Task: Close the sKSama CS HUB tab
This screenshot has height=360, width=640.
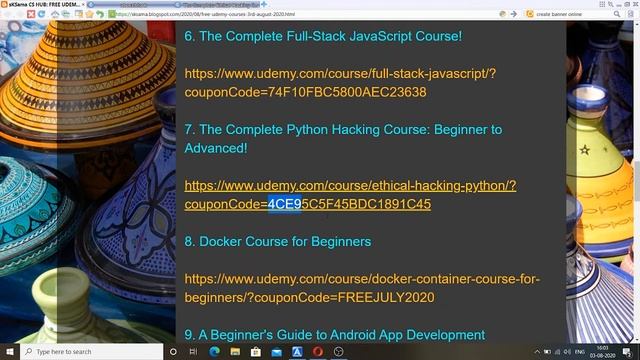Action: [83, 4]
